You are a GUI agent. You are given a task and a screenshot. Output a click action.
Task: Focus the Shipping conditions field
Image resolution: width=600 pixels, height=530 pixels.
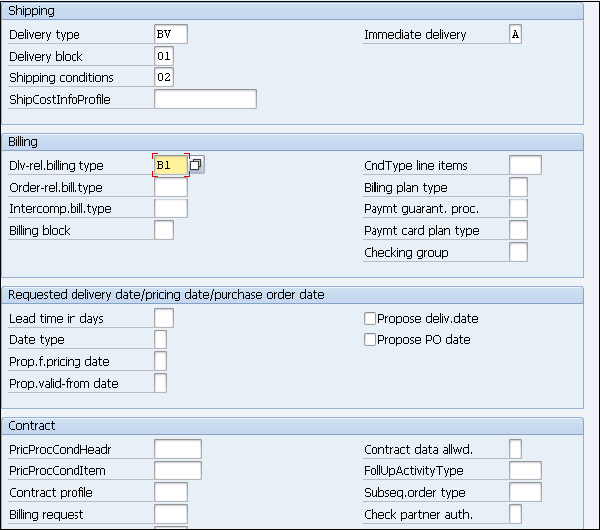[x=164, y=77]
